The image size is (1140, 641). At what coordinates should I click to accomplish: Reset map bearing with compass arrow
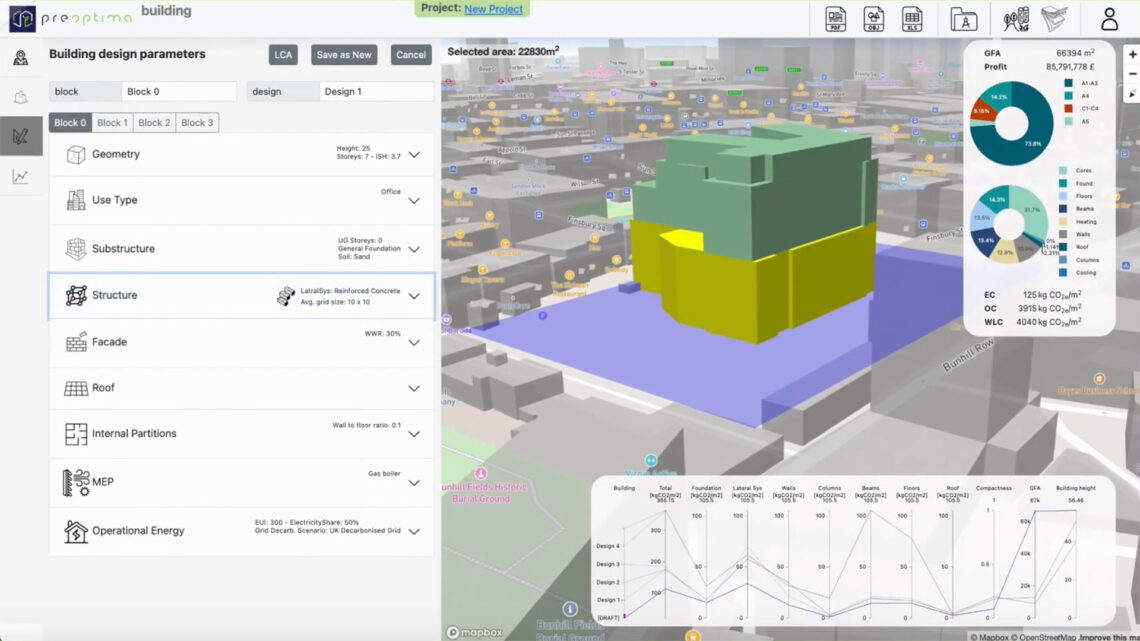(1131, 95)
